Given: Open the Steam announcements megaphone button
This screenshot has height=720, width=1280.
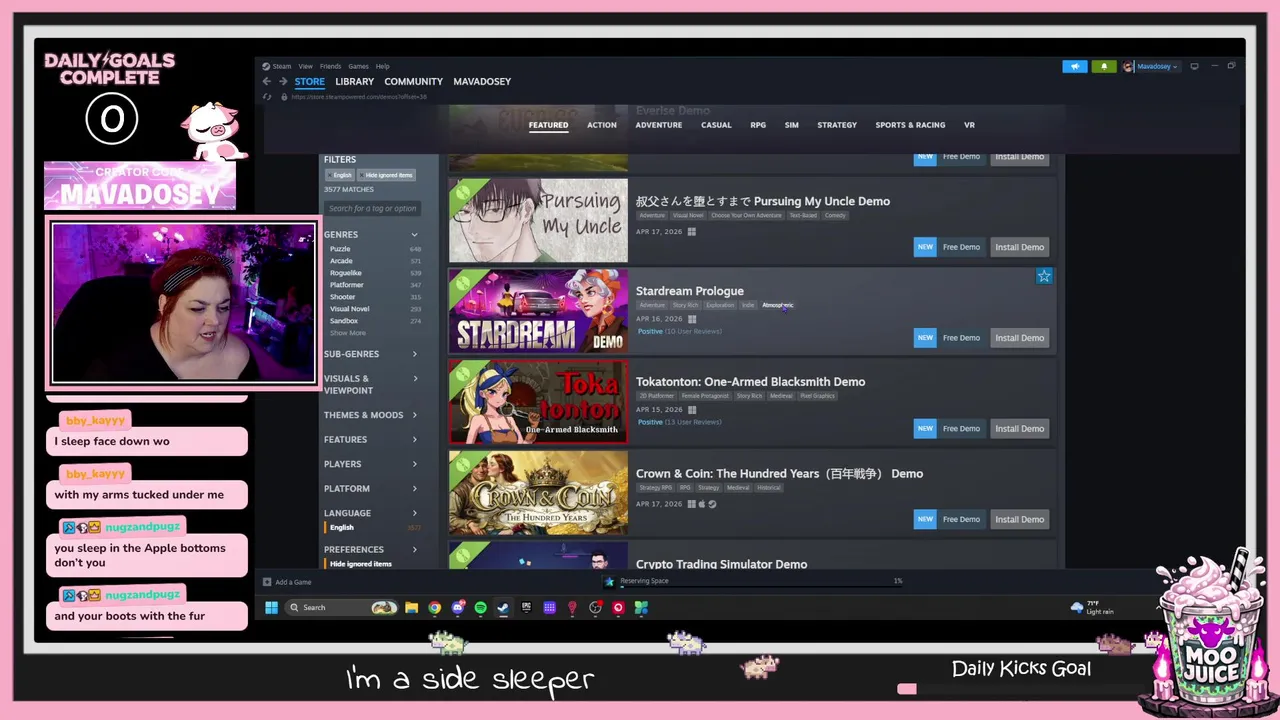Looking at the screenshot, I should click(x=1074, y=66).
